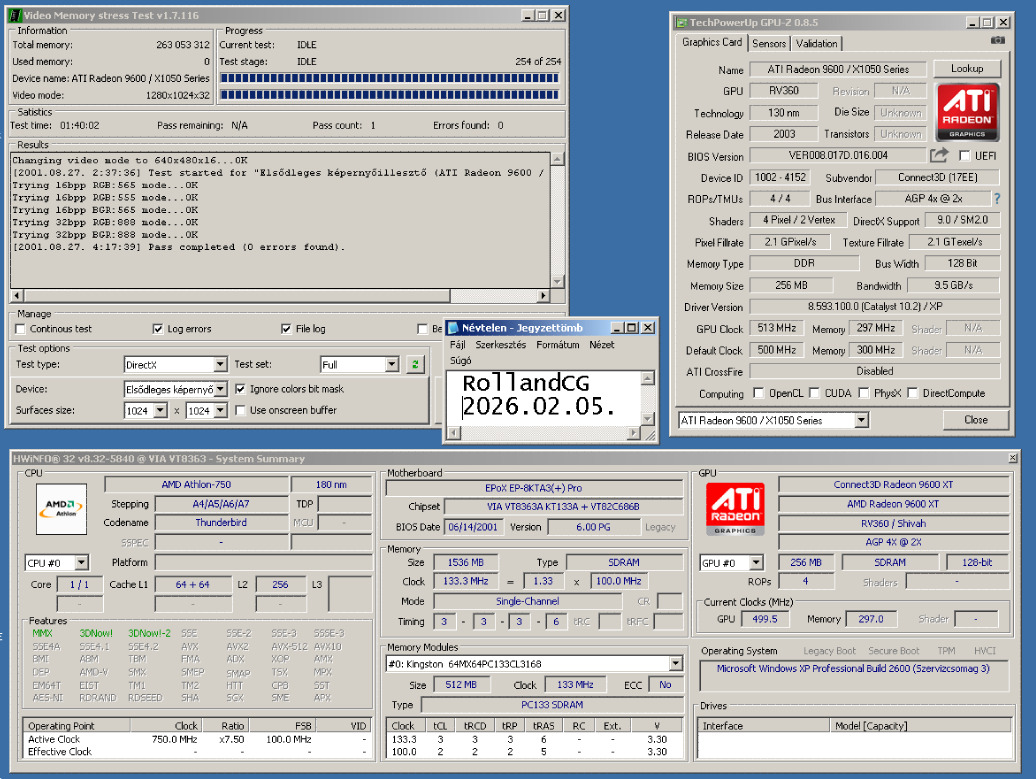The image size is (1036, 779).
Task: Toggle the UEFI checkbox in GPU-Z
Action: (x=964, y=156)
